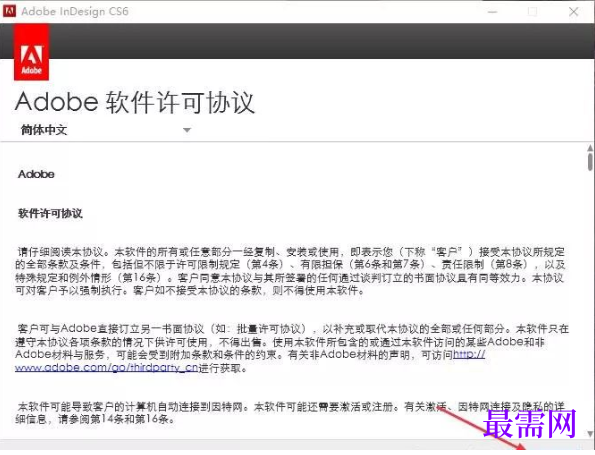Click the bold 'Adobe' text in the agreement

[x=36, y=174]
